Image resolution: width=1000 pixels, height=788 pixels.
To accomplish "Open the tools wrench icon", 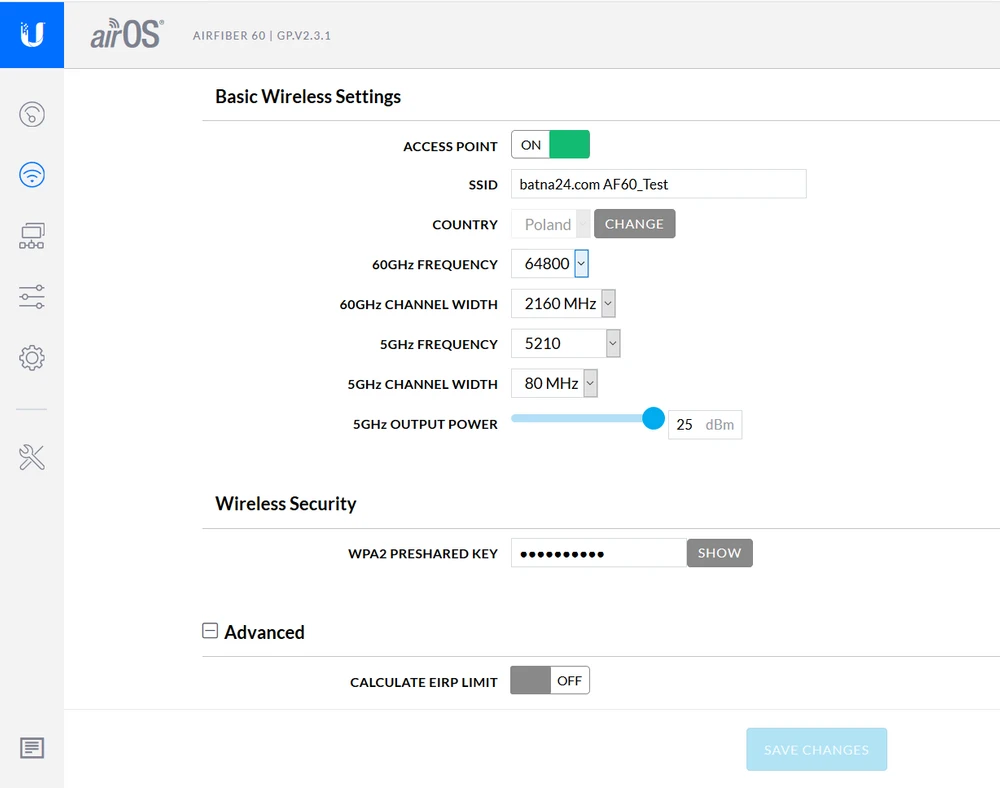I will point(32,458).
